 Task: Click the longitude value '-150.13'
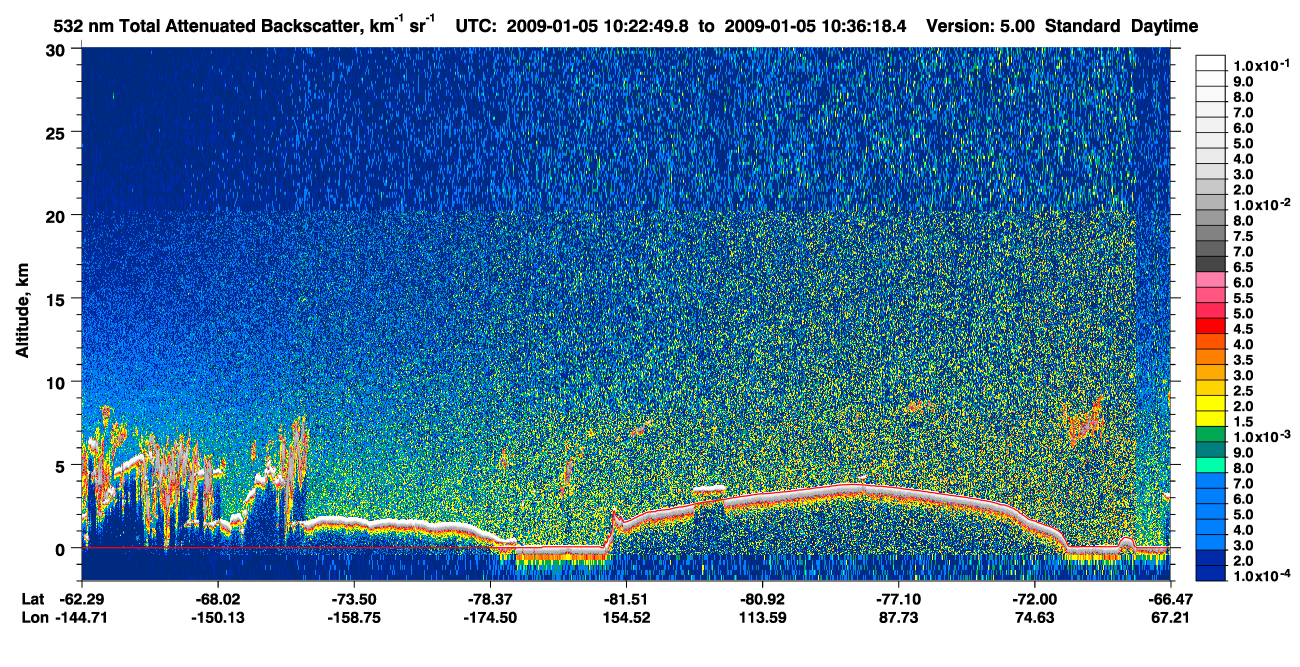click(217, 618)
